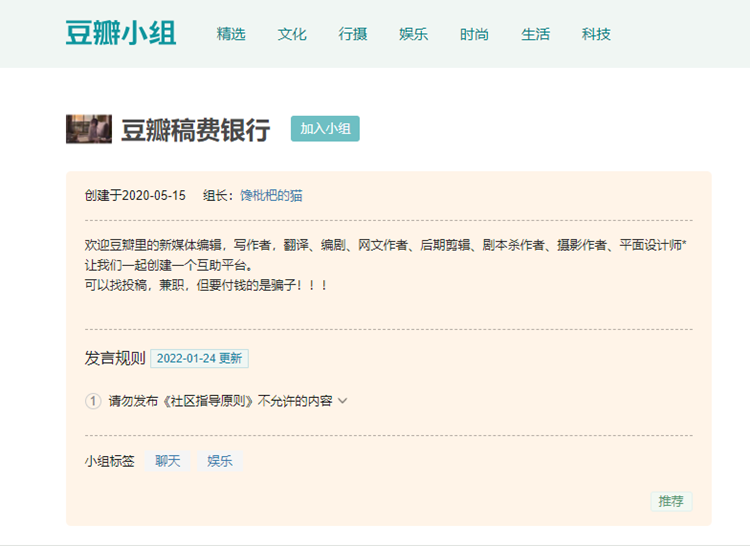Select the 时尚 navigation item
Screen dimensions: 750x546
(x=474, y=34)
